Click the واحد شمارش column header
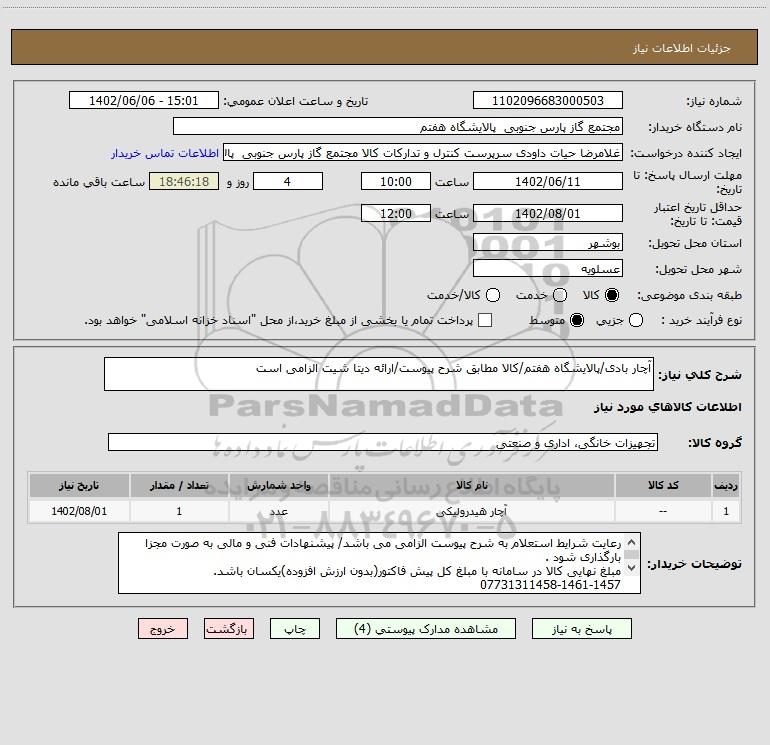 point(279,485)
